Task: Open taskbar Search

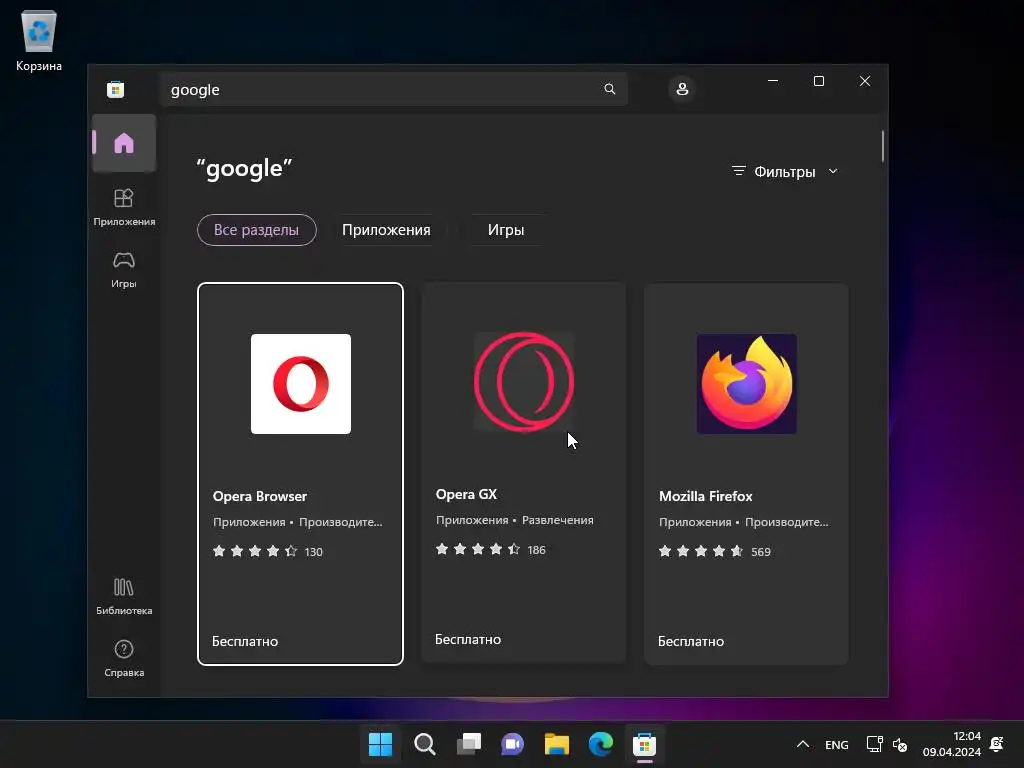Action: tap(424, 744)
